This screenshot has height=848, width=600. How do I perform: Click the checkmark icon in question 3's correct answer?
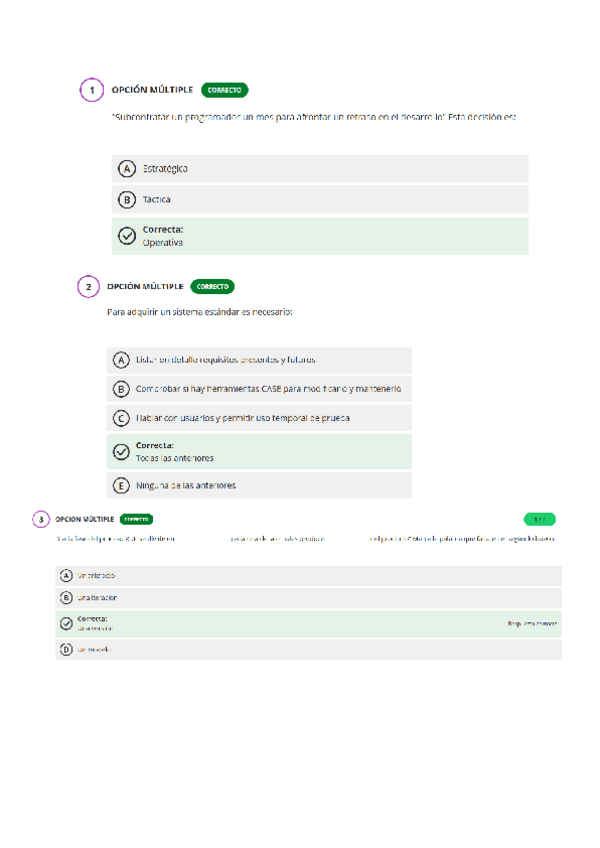tap(67, 623)
